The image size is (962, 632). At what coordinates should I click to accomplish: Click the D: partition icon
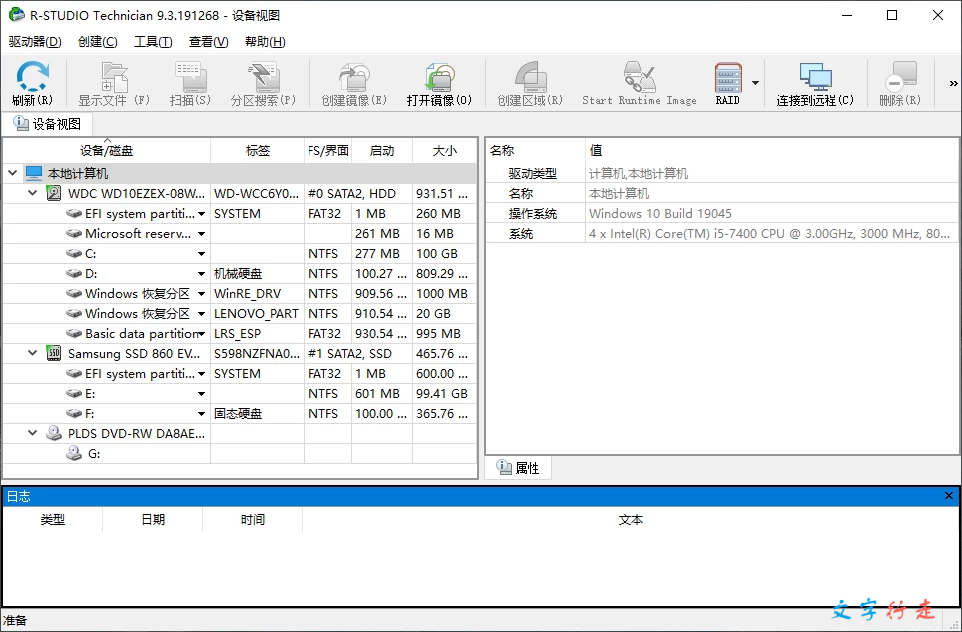point(74,274)
